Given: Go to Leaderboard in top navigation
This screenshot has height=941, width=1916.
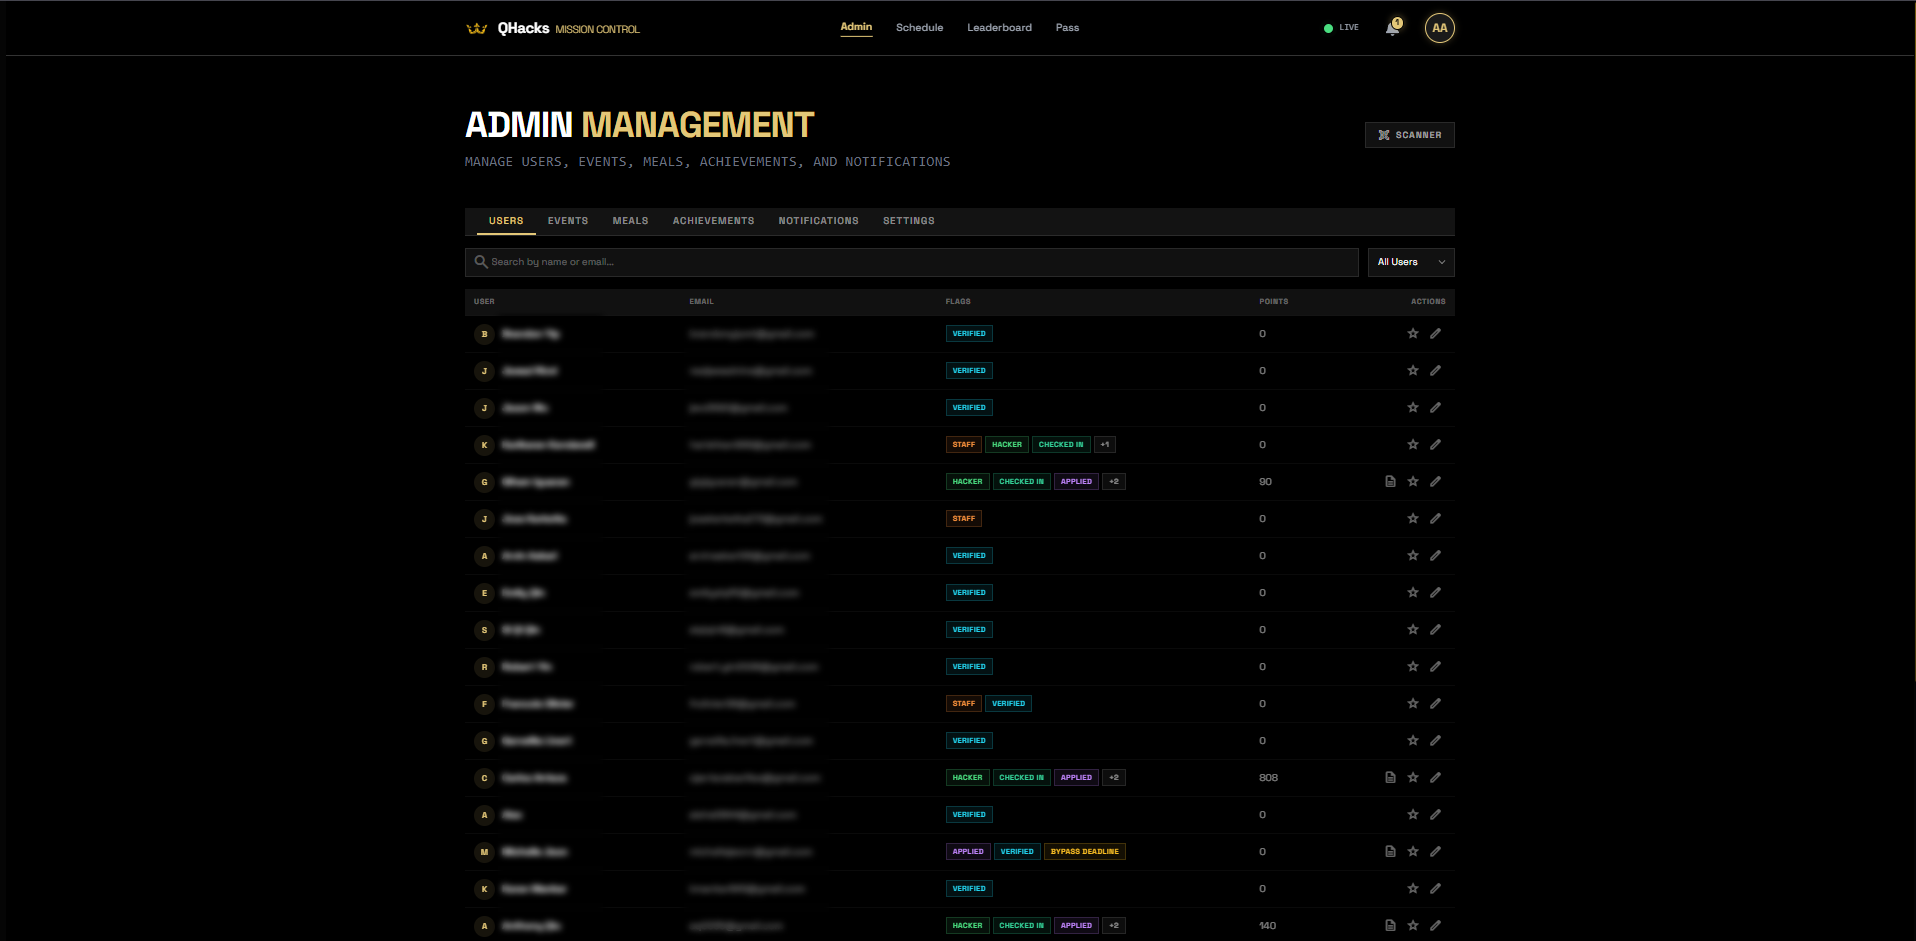Looking at the screenshot, I should [999, 28].
